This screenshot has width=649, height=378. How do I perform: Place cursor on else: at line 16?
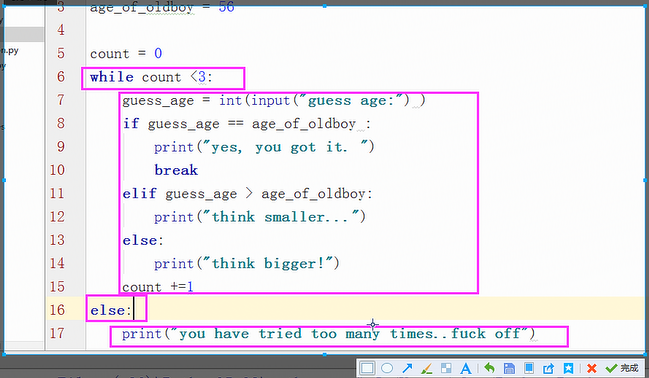tap(111, 310)
